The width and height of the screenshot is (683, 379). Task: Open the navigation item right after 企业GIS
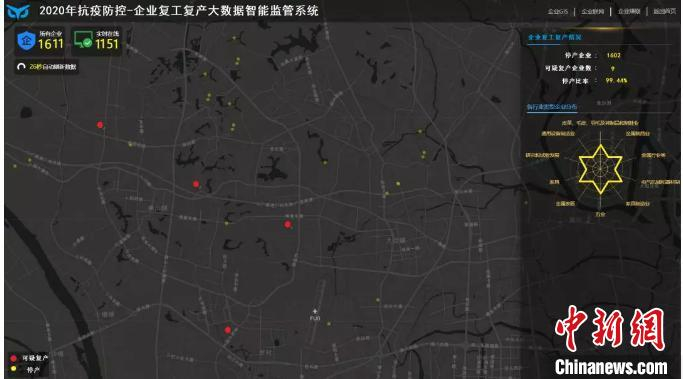coord(593,11)
